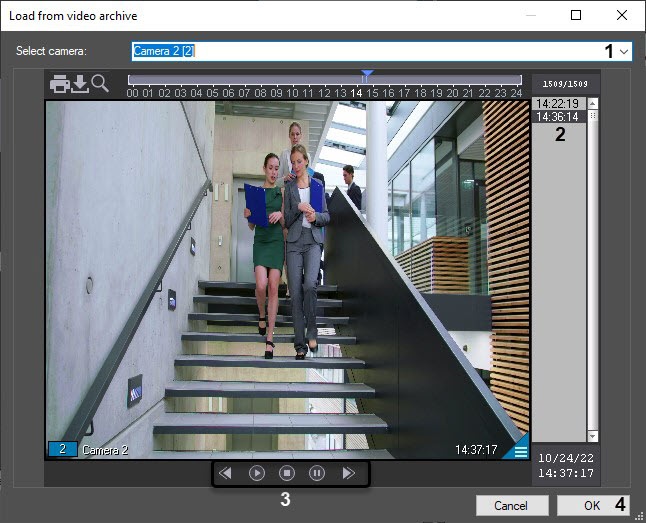This screenshot has height=523, width=646.
Task: Pause the archive video playback
Action: pos(317,473)
